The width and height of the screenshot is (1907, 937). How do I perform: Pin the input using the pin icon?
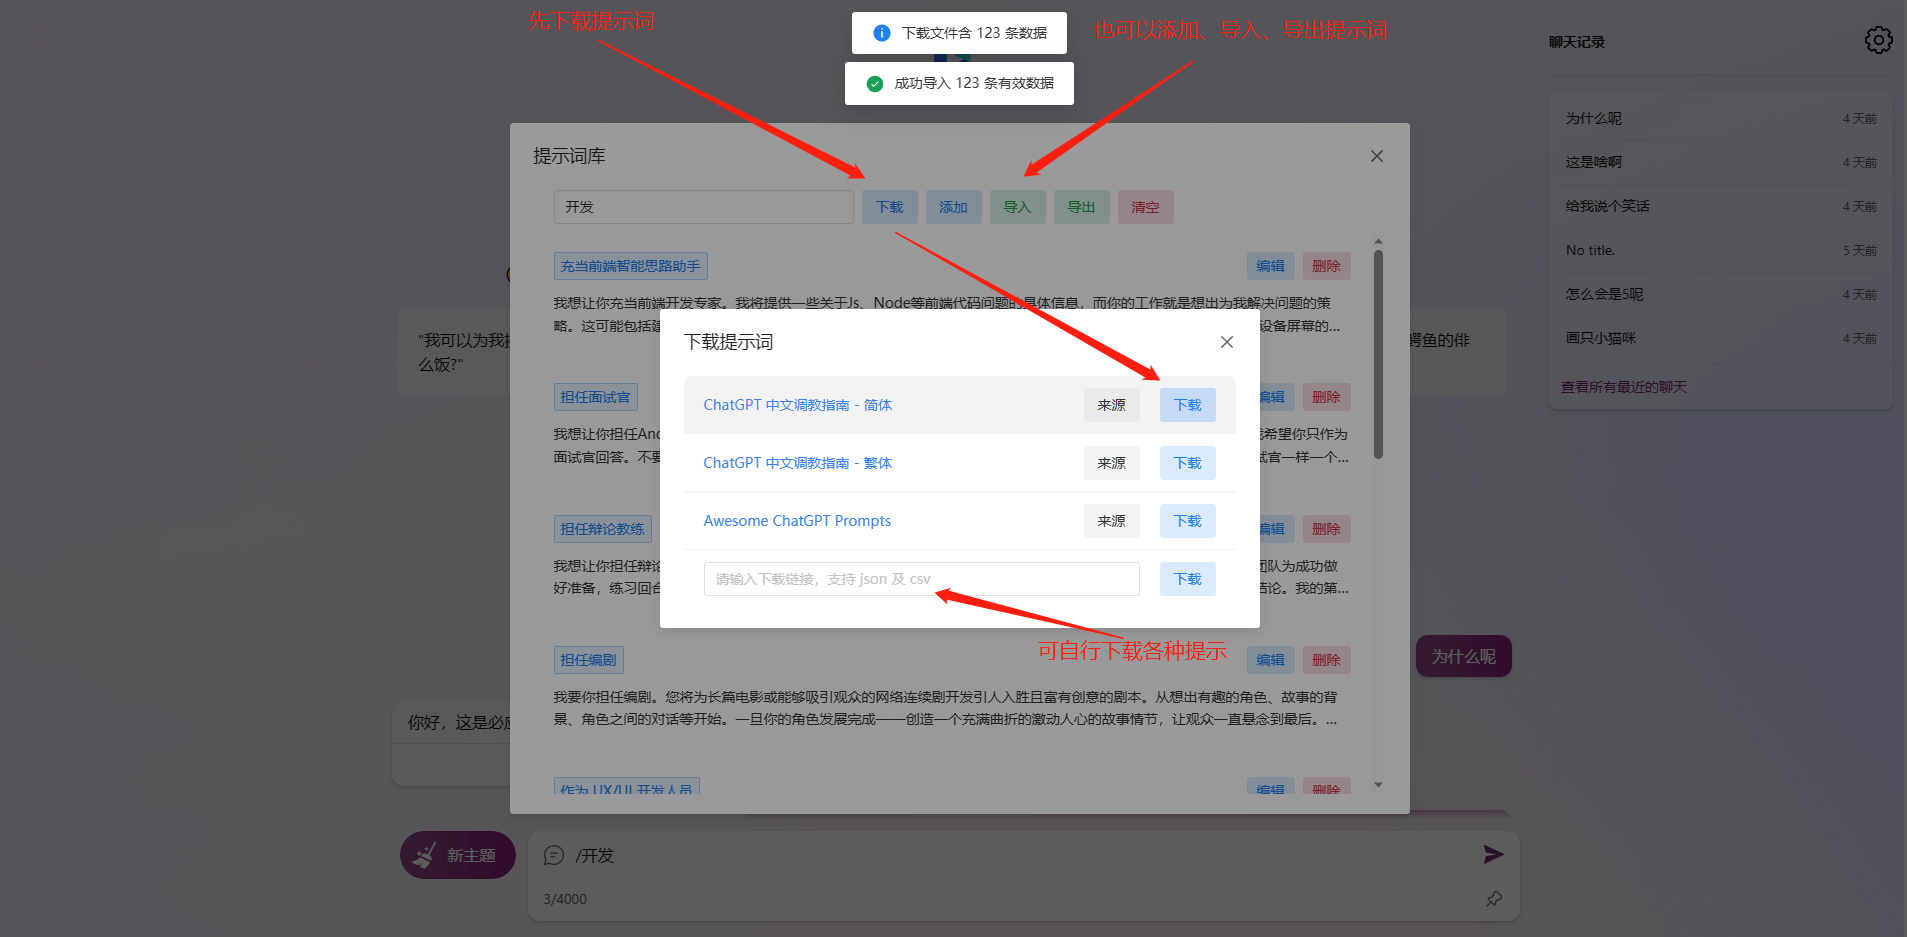coord(1493,899)
